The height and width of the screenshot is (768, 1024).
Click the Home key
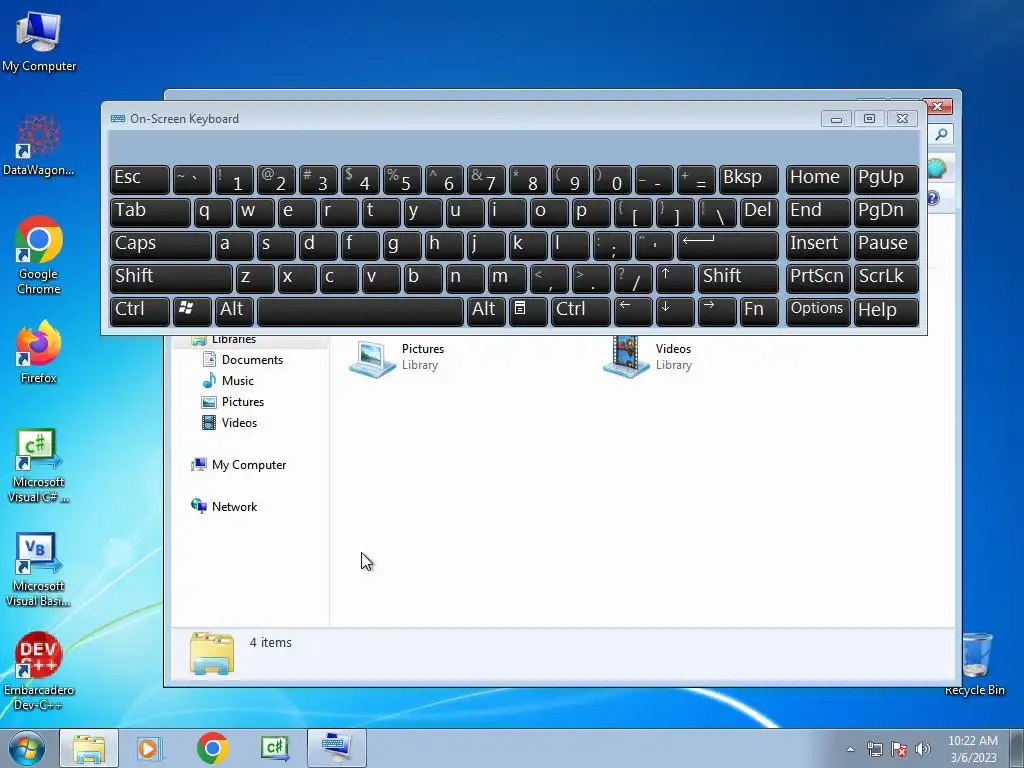[818, 180]
